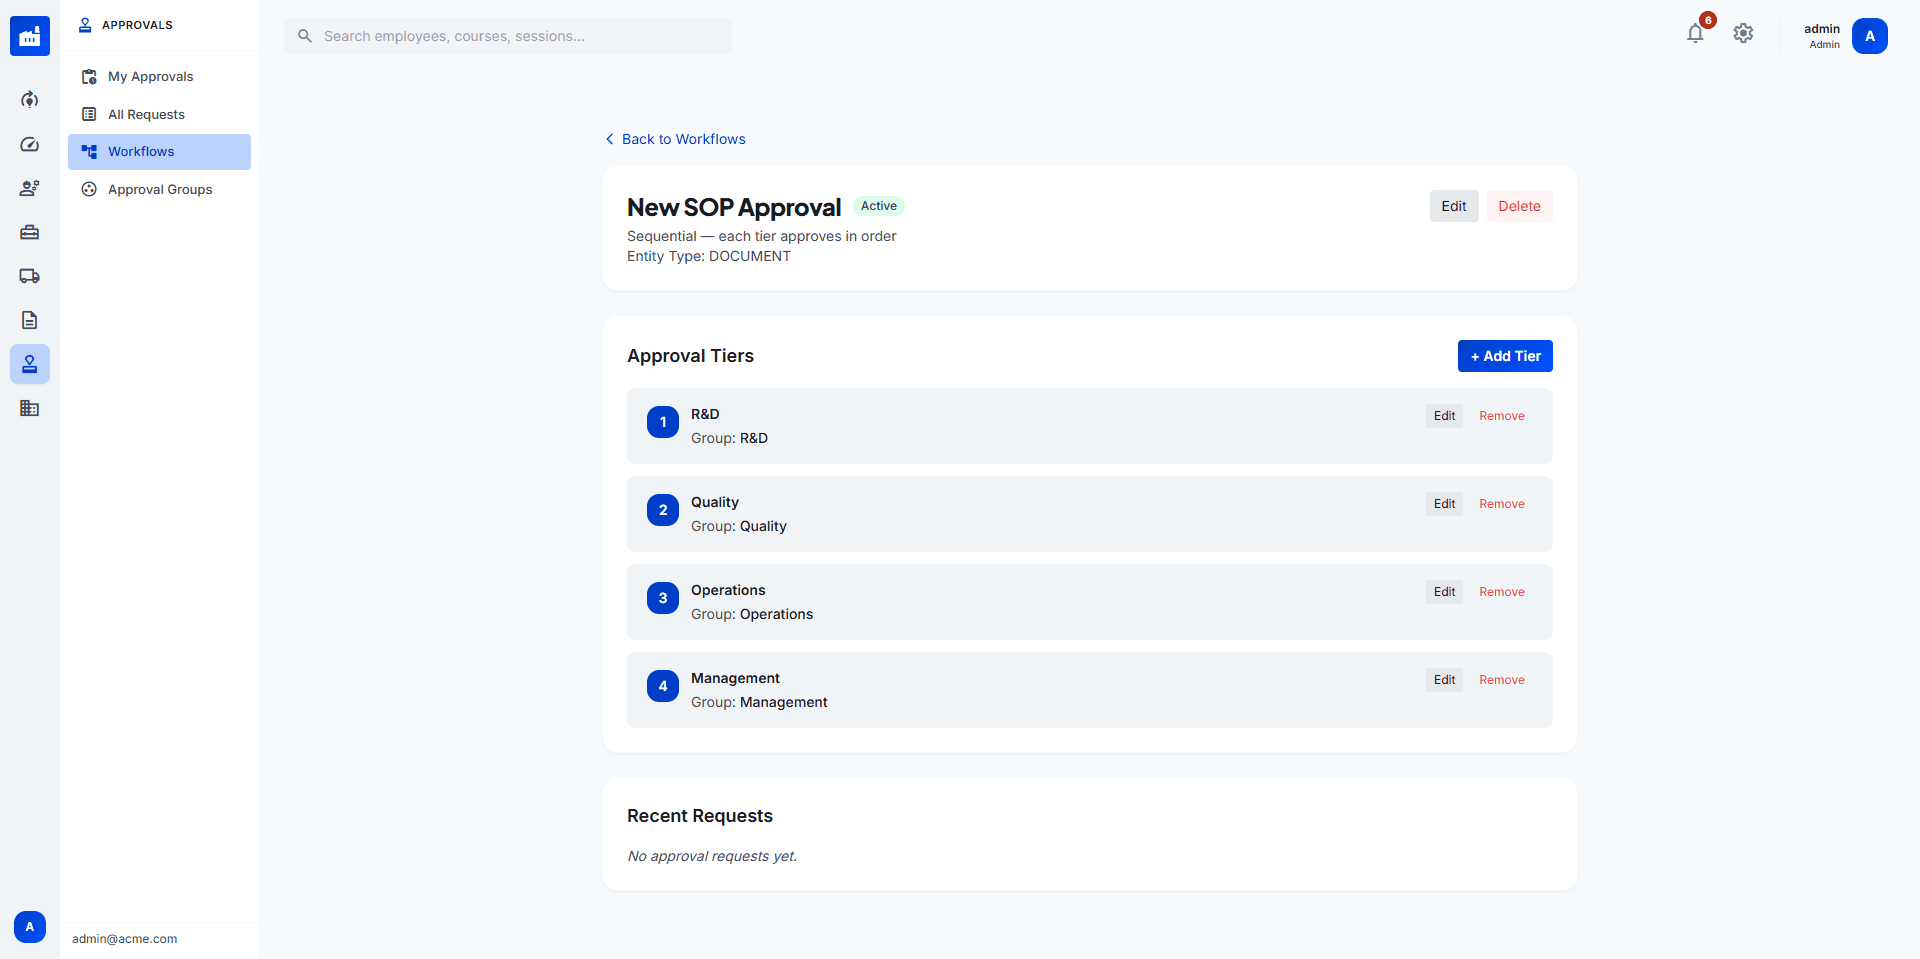Screen dimensions: 1920x959
Task: Open the employees people sidebar icon
Action: click(30, 188)
